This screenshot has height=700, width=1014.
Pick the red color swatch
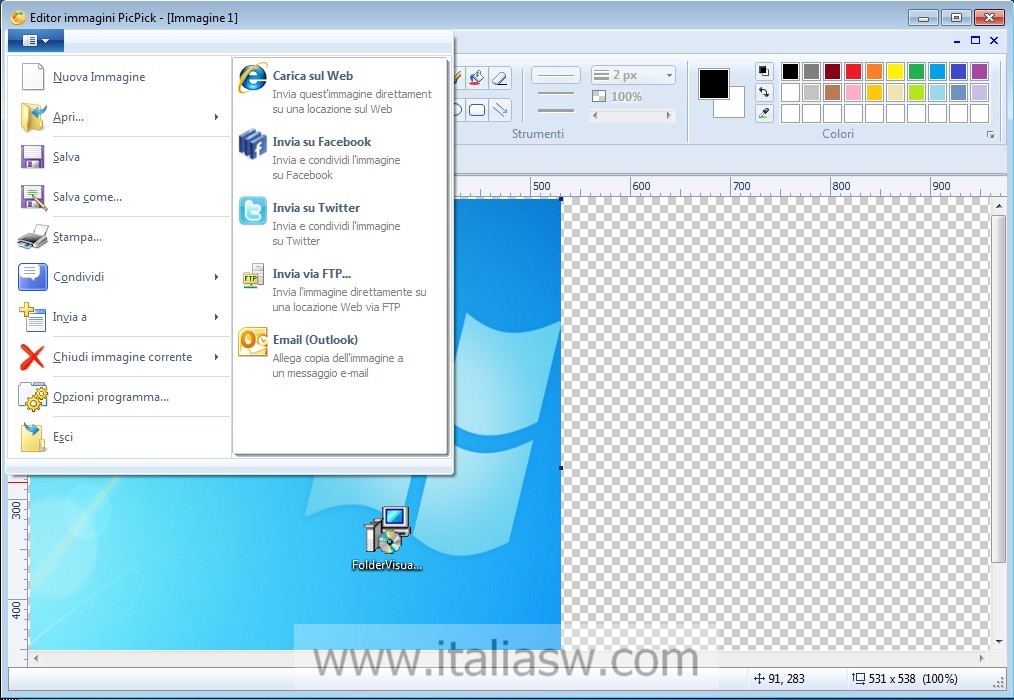point(853,71)
